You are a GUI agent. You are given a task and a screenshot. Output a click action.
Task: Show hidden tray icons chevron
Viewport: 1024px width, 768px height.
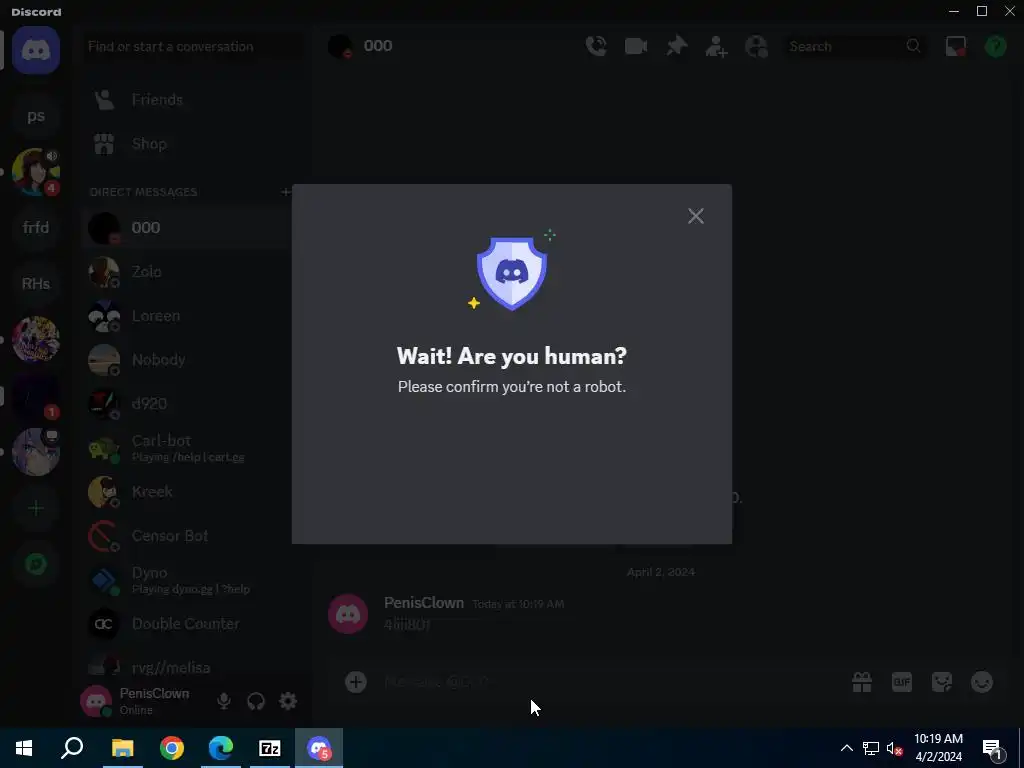pos(846,748)
